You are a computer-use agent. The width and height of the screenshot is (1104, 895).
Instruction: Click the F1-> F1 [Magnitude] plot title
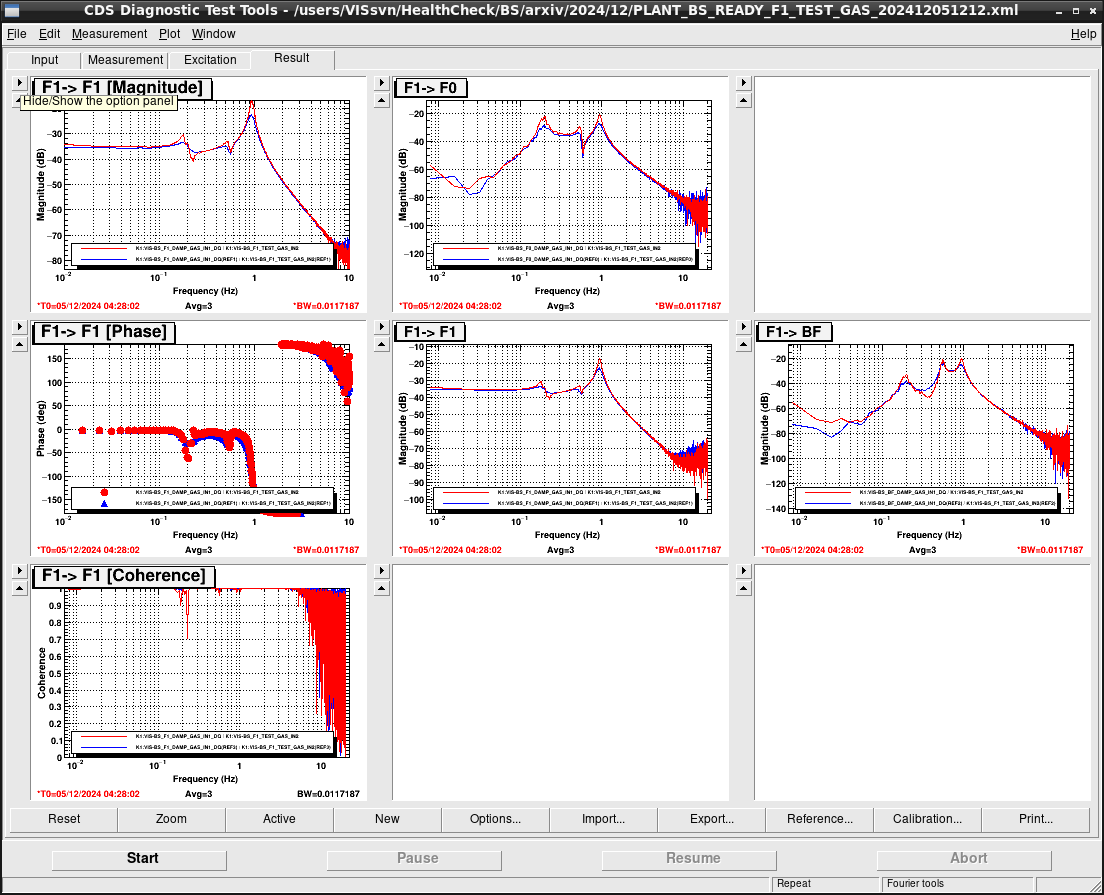pos(122,87)
